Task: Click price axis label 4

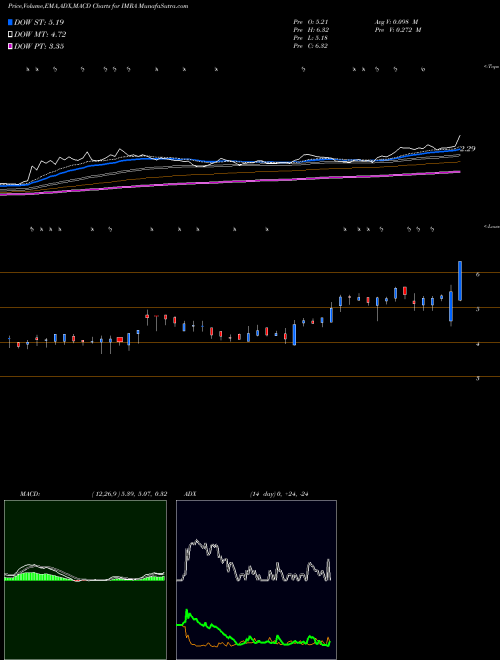Action: click(477, 344)
